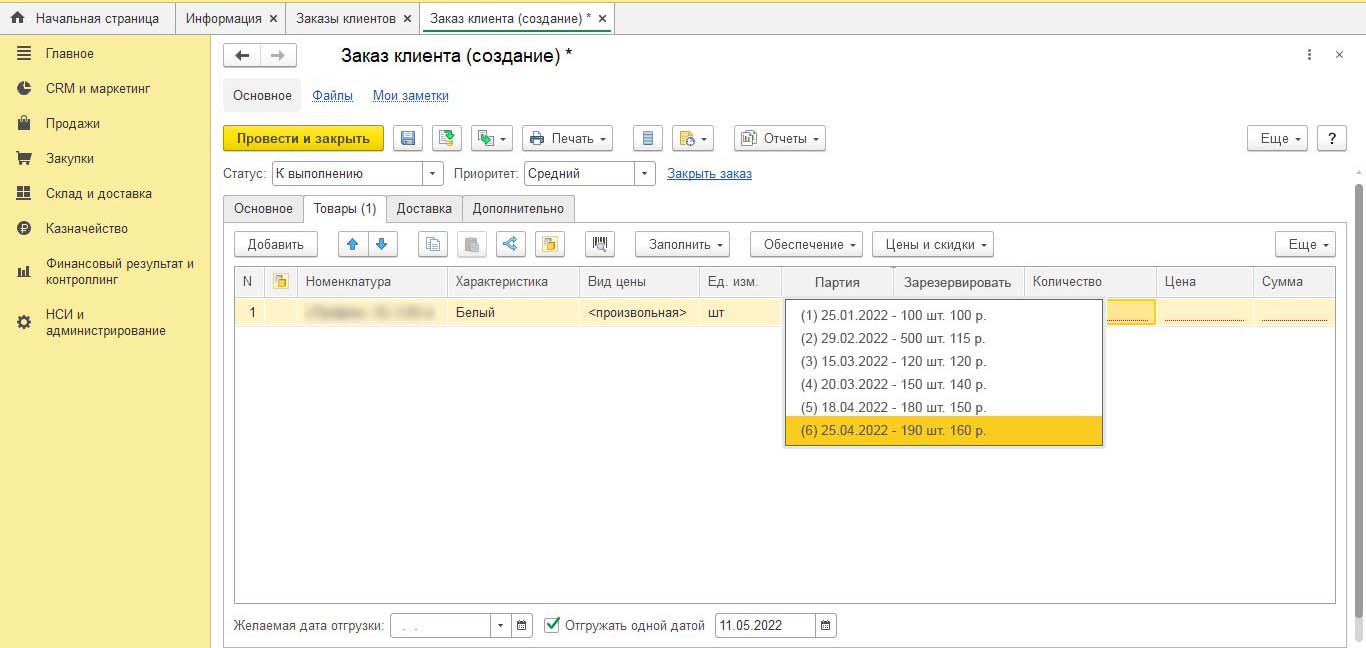Switch to the Доставка tab
The height and width of the screenshot is (648, 1366).
tap(424, 209)
